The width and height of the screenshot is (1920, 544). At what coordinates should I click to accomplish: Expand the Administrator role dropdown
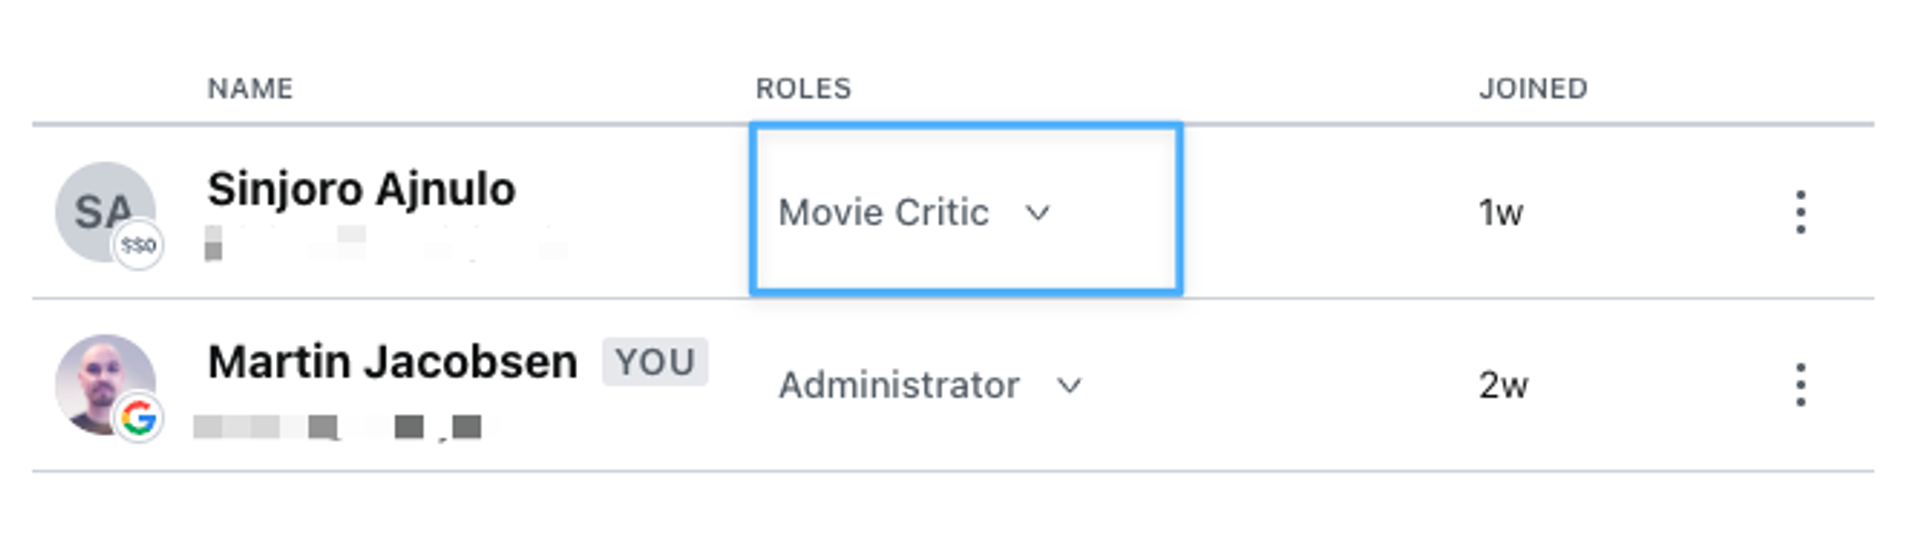(x=899, y=385)
